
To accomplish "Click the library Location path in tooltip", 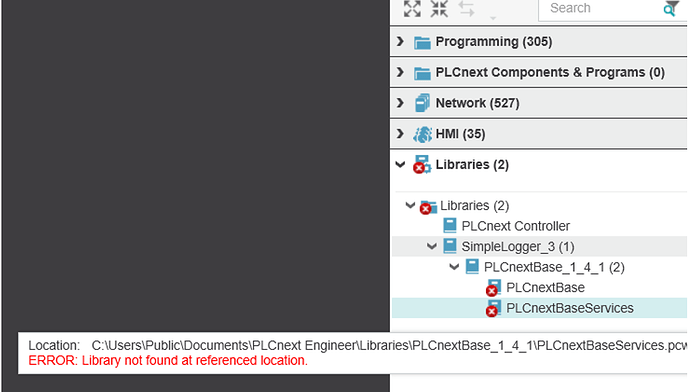I will [389, 345].
